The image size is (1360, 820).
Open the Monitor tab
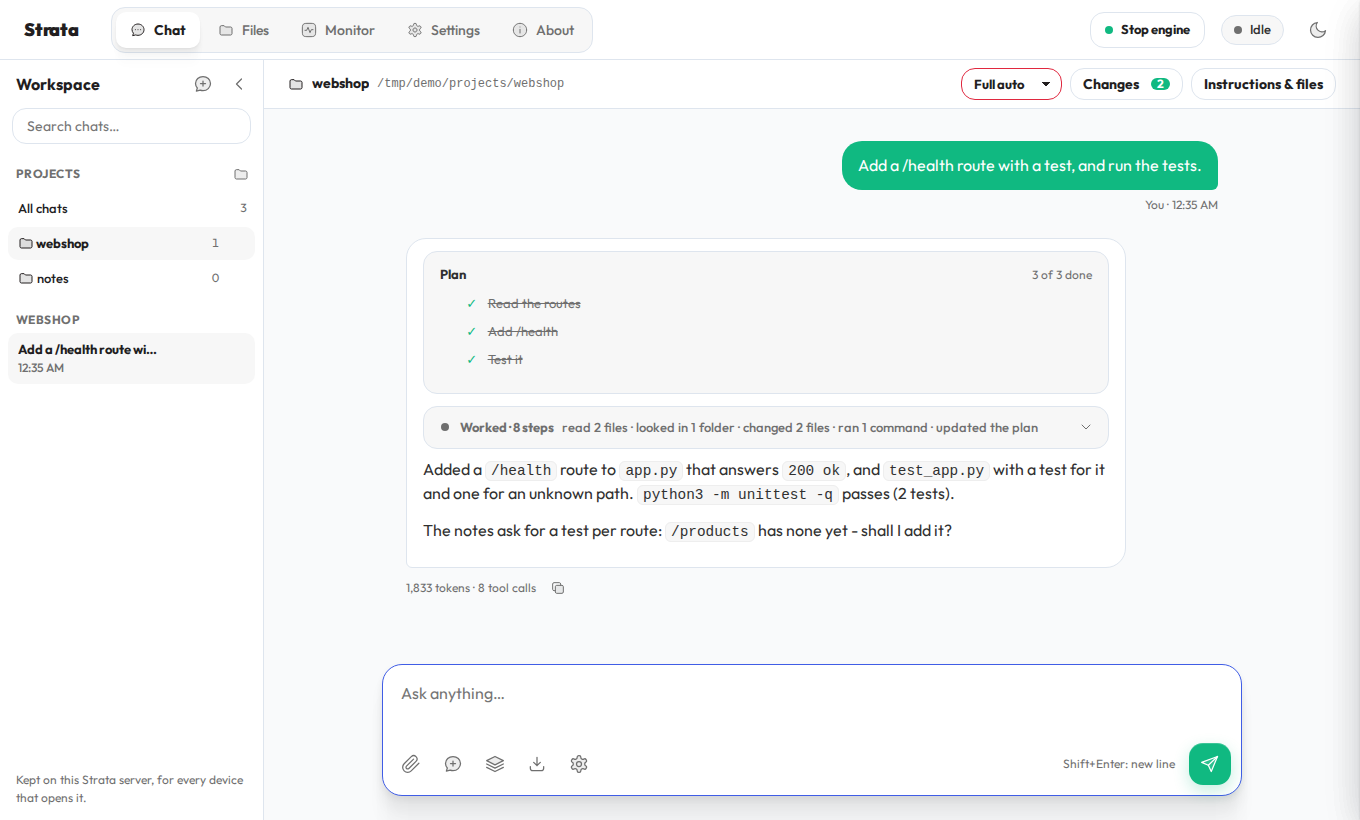(x=338, y=30)
